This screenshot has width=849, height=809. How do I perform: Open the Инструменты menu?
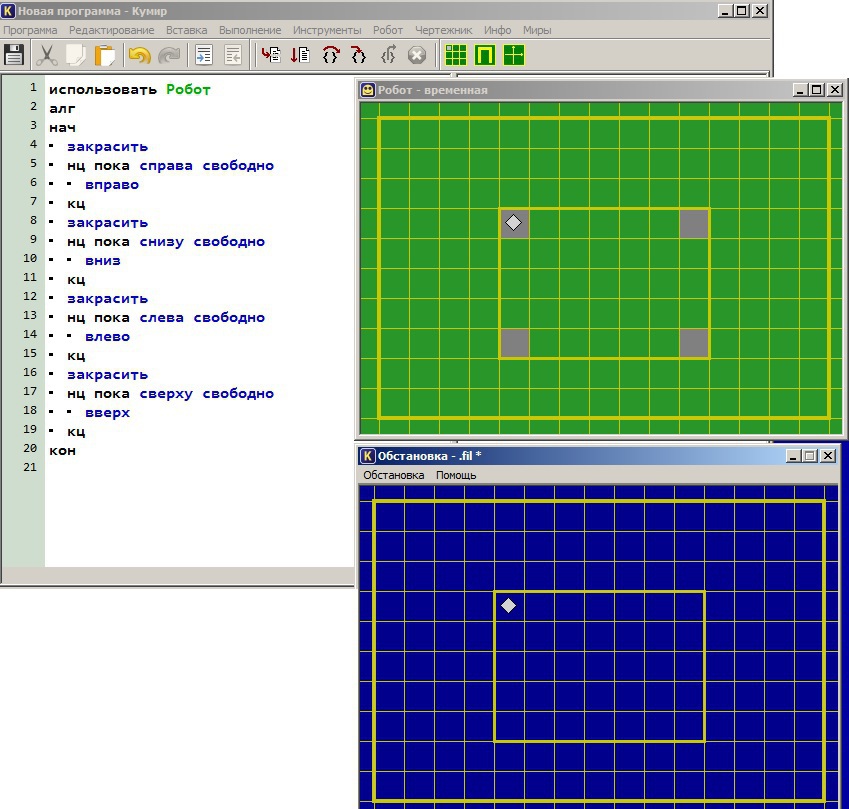click(x=326, y=30)
